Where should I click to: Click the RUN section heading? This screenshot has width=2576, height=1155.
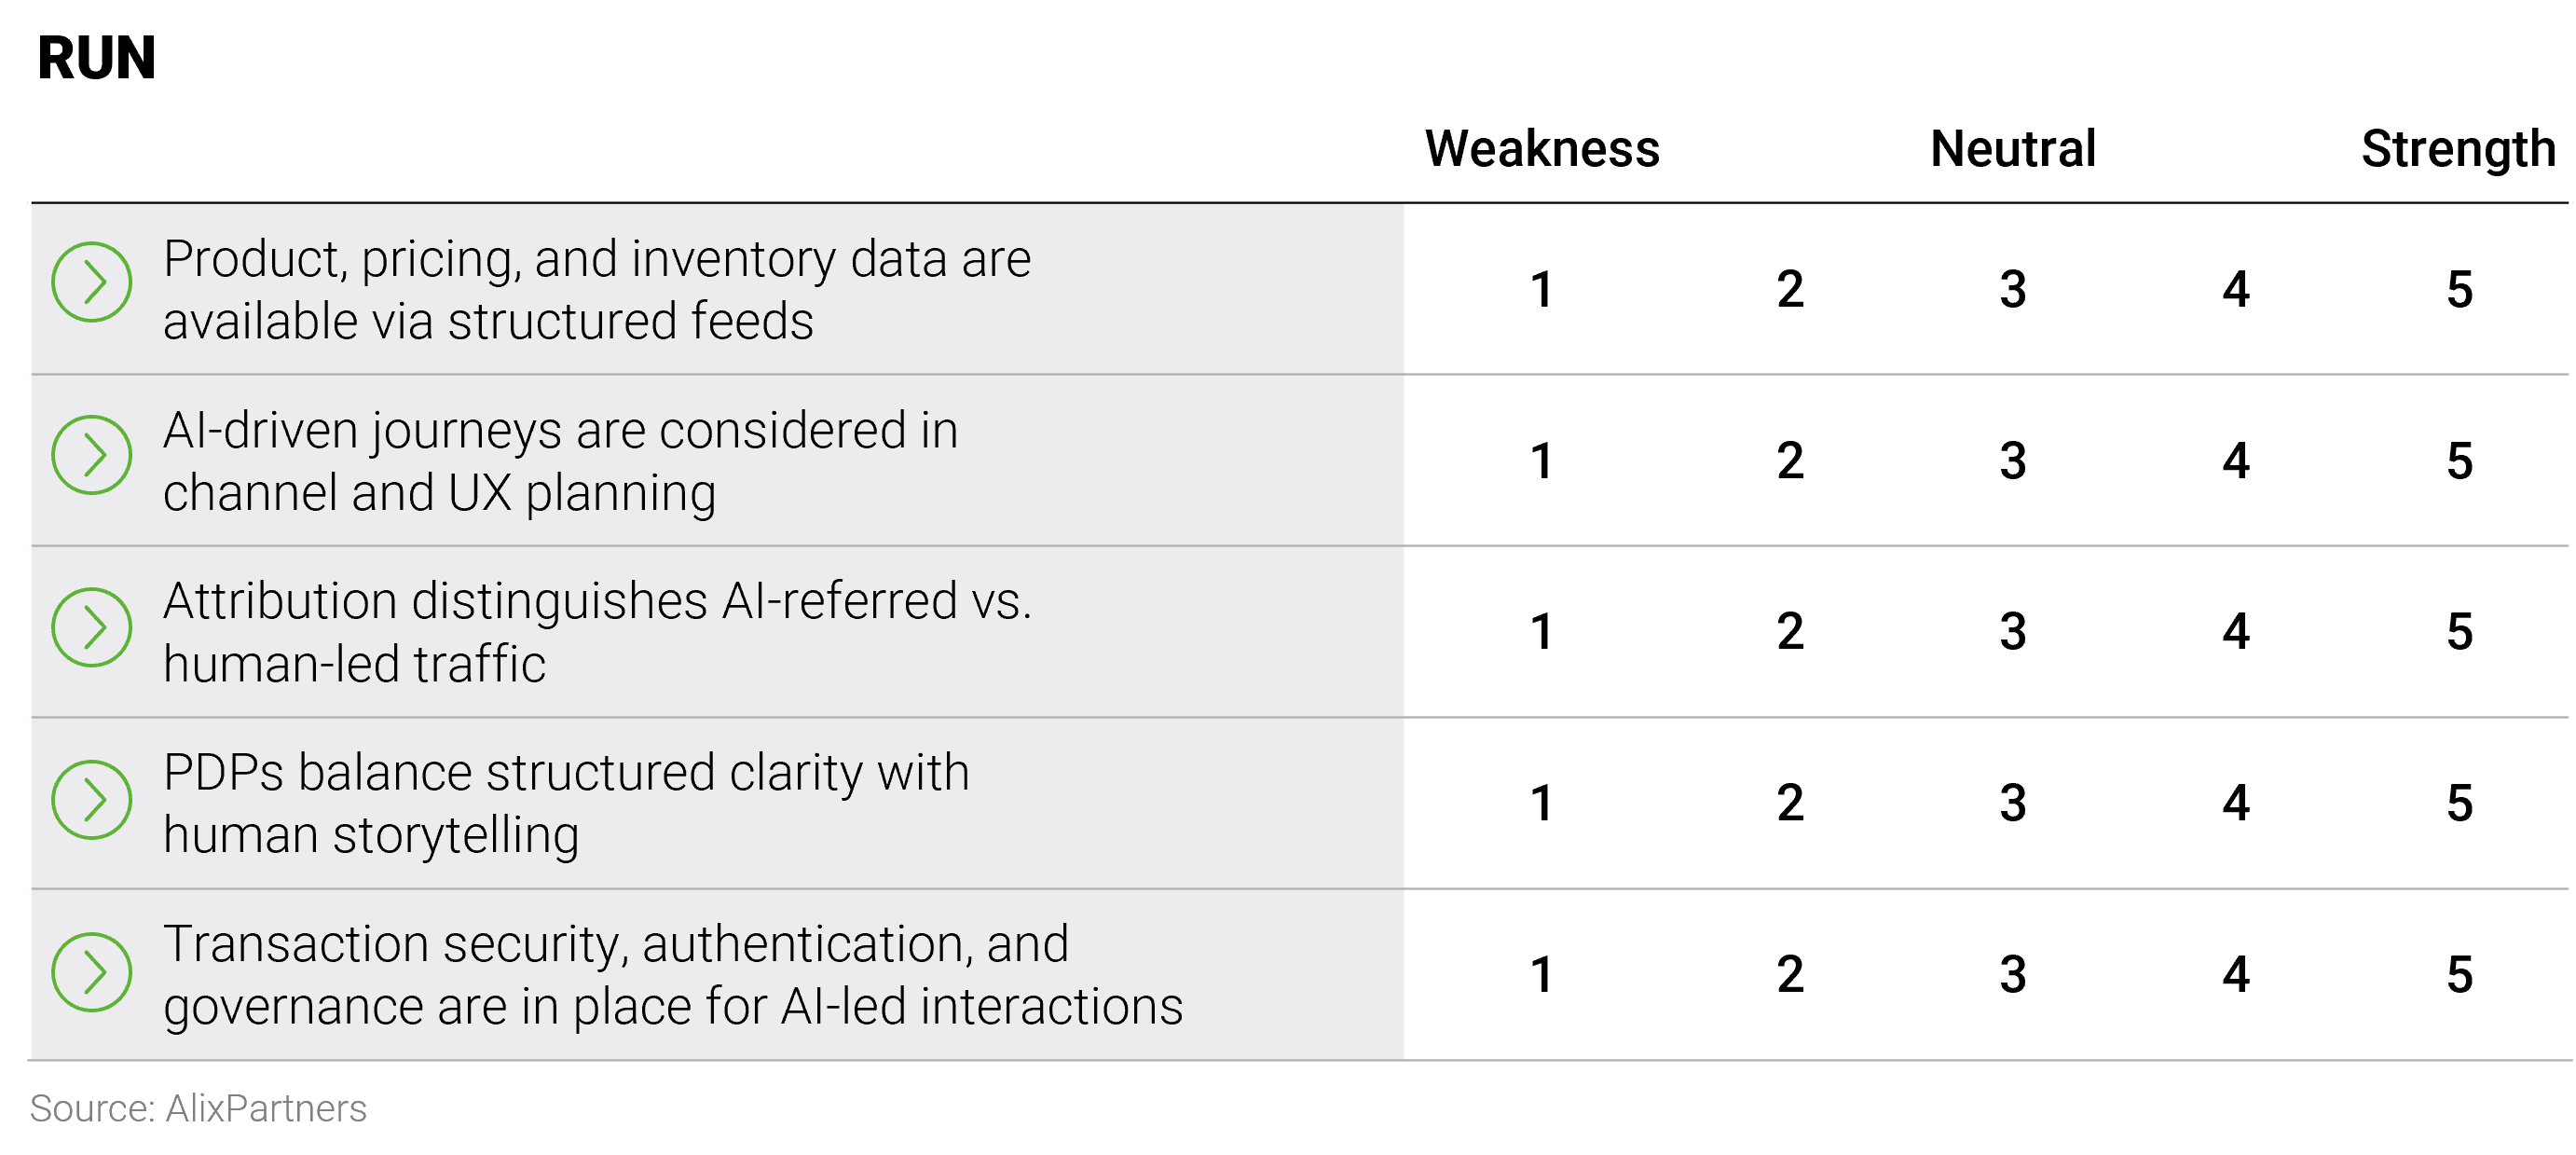97,58
